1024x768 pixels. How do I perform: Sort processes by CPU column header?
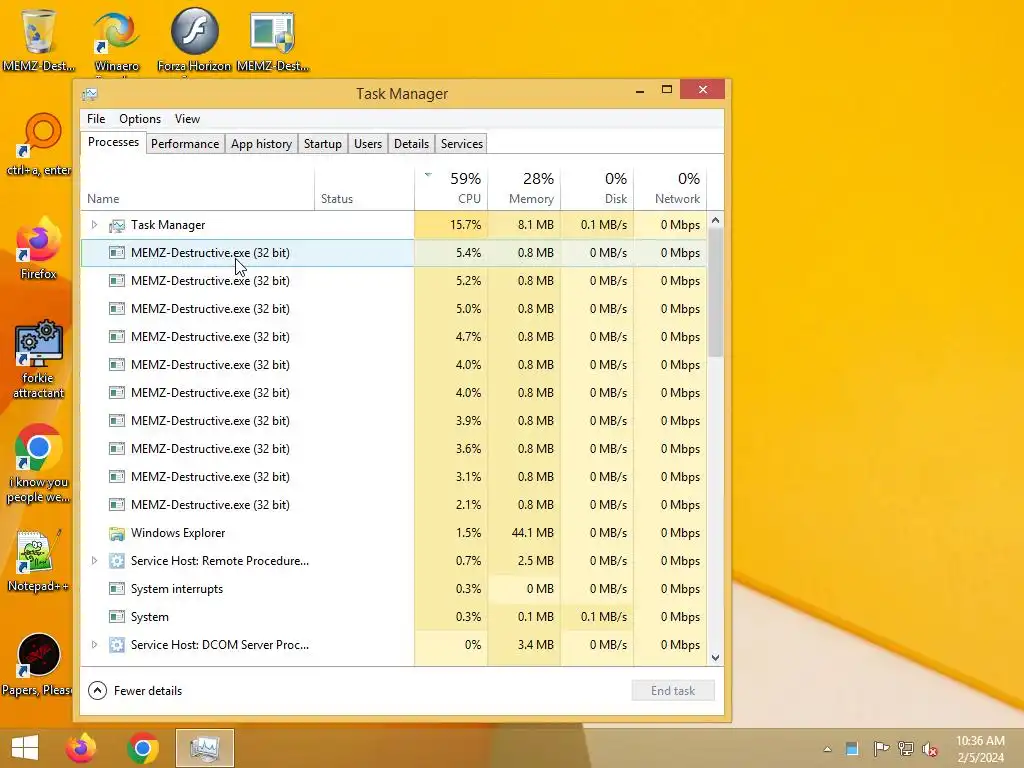451,188
